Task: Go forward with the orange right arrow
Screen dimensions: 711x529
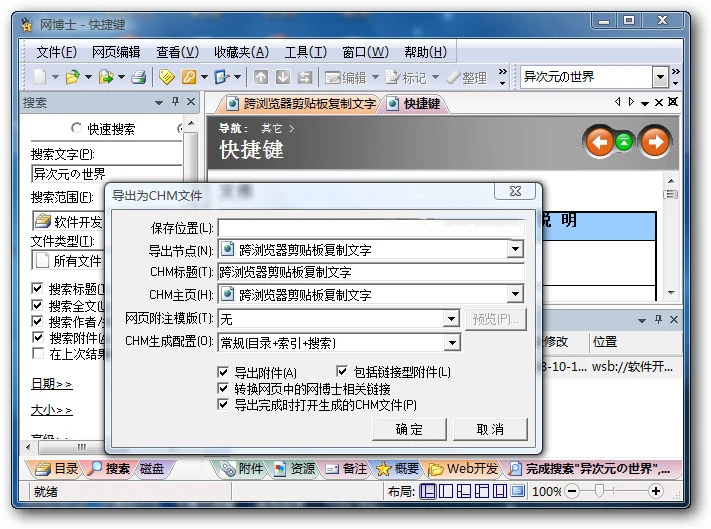Action: click(x=655, y=142)
